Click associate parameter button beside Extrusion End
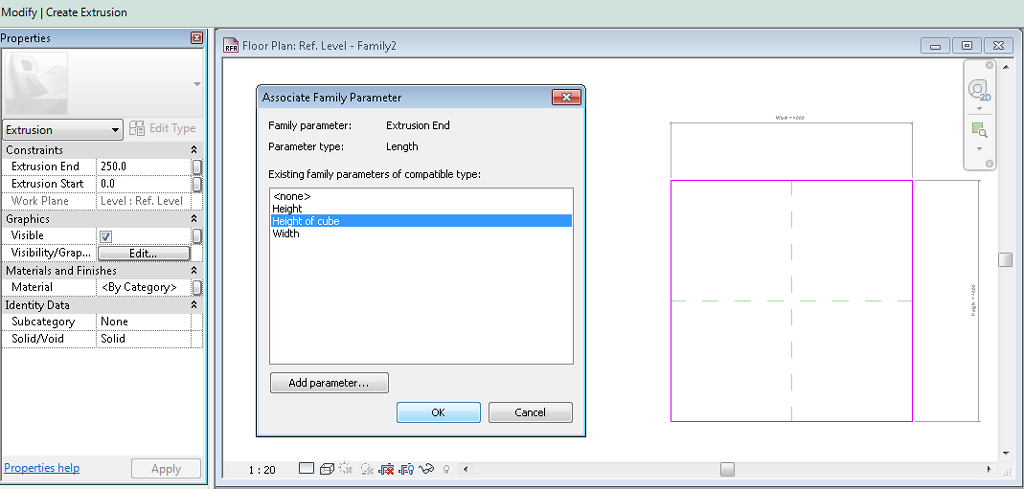The width and height of the screenshot is (1024, 489). (197, 166)
